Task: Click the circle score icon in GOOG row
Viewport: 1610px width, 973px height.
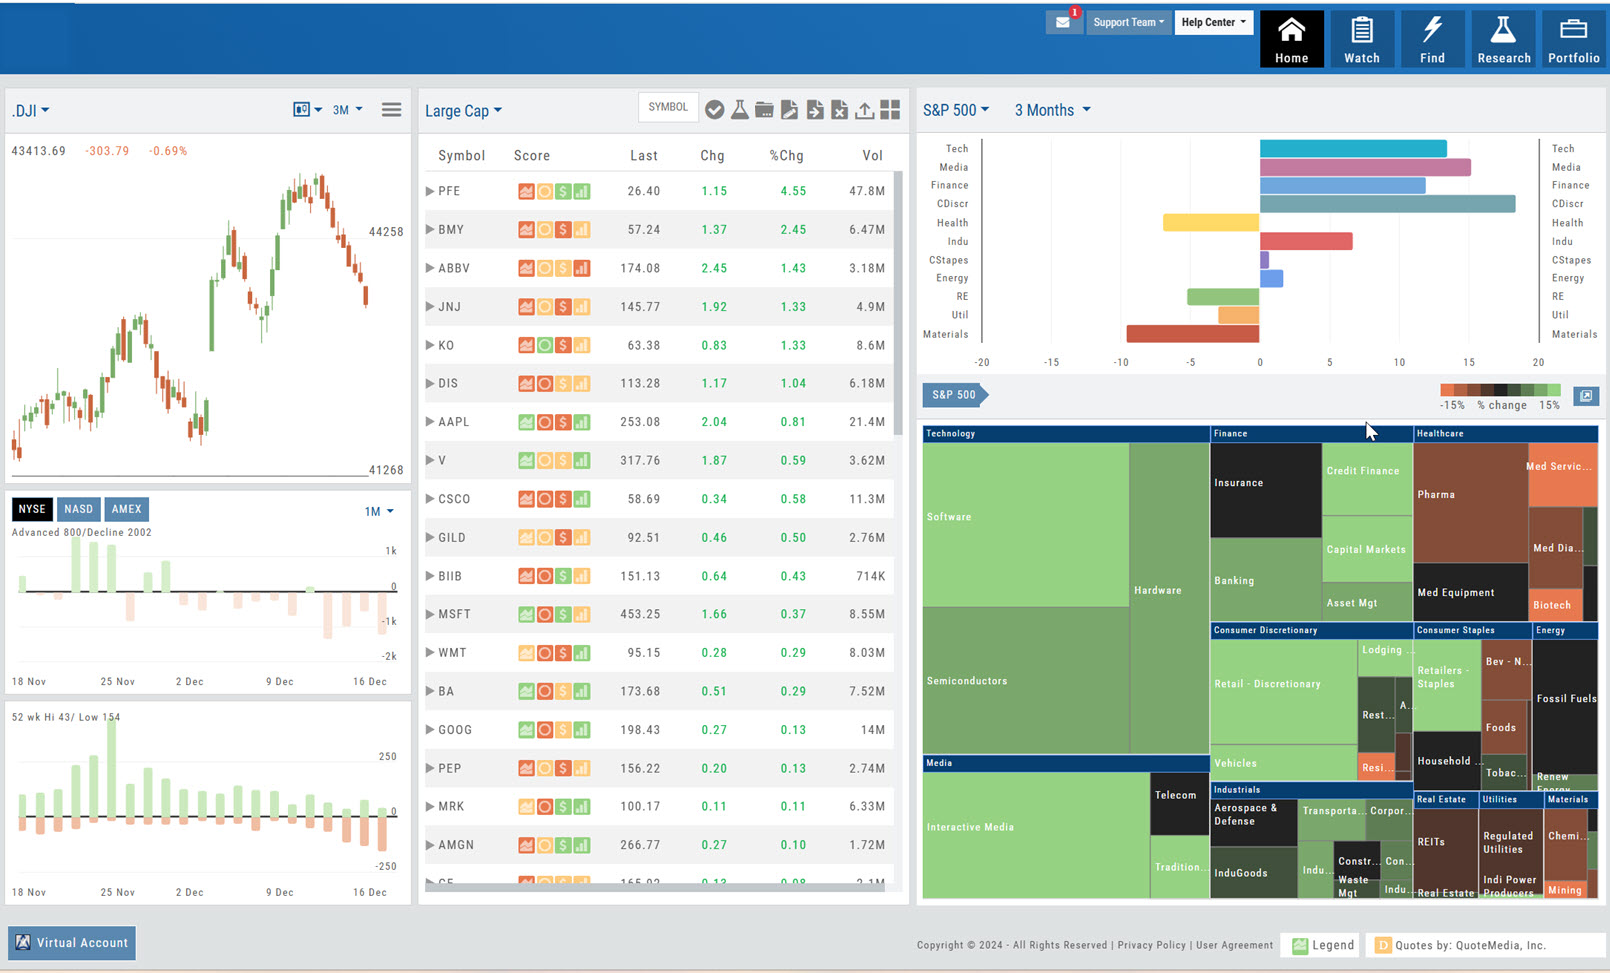Action: pos(545,730)
